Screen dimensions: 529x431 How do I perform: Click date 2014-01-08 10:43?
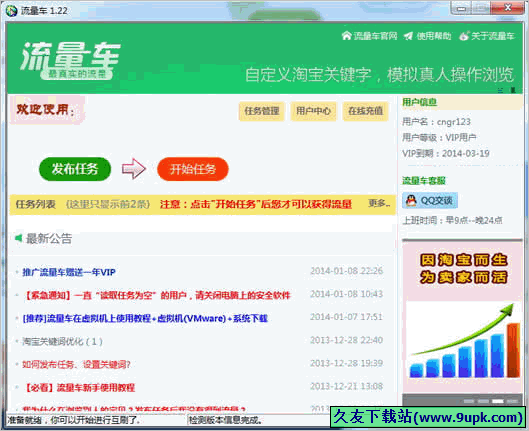coord(346,294)
